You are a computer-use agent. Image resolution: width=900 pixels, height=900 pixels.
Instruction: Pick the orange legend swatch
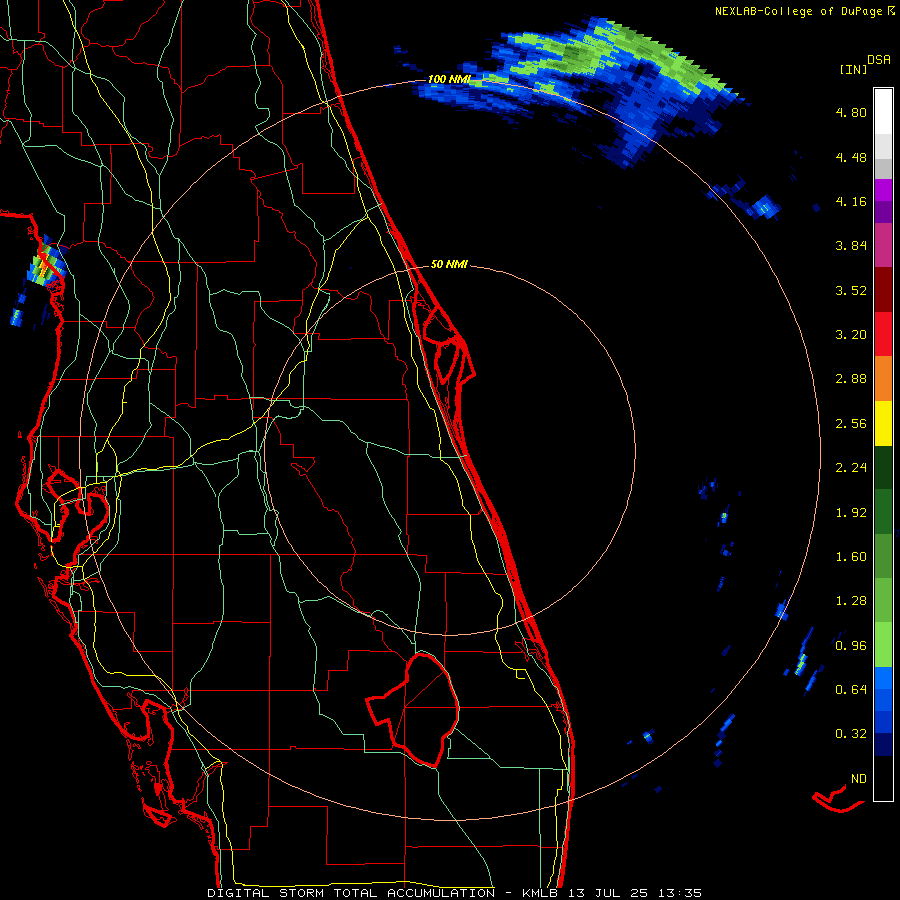(883, 379)
